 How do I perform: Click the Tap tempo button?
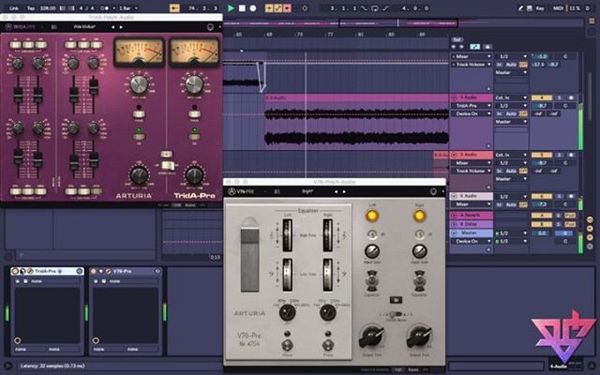31,8
